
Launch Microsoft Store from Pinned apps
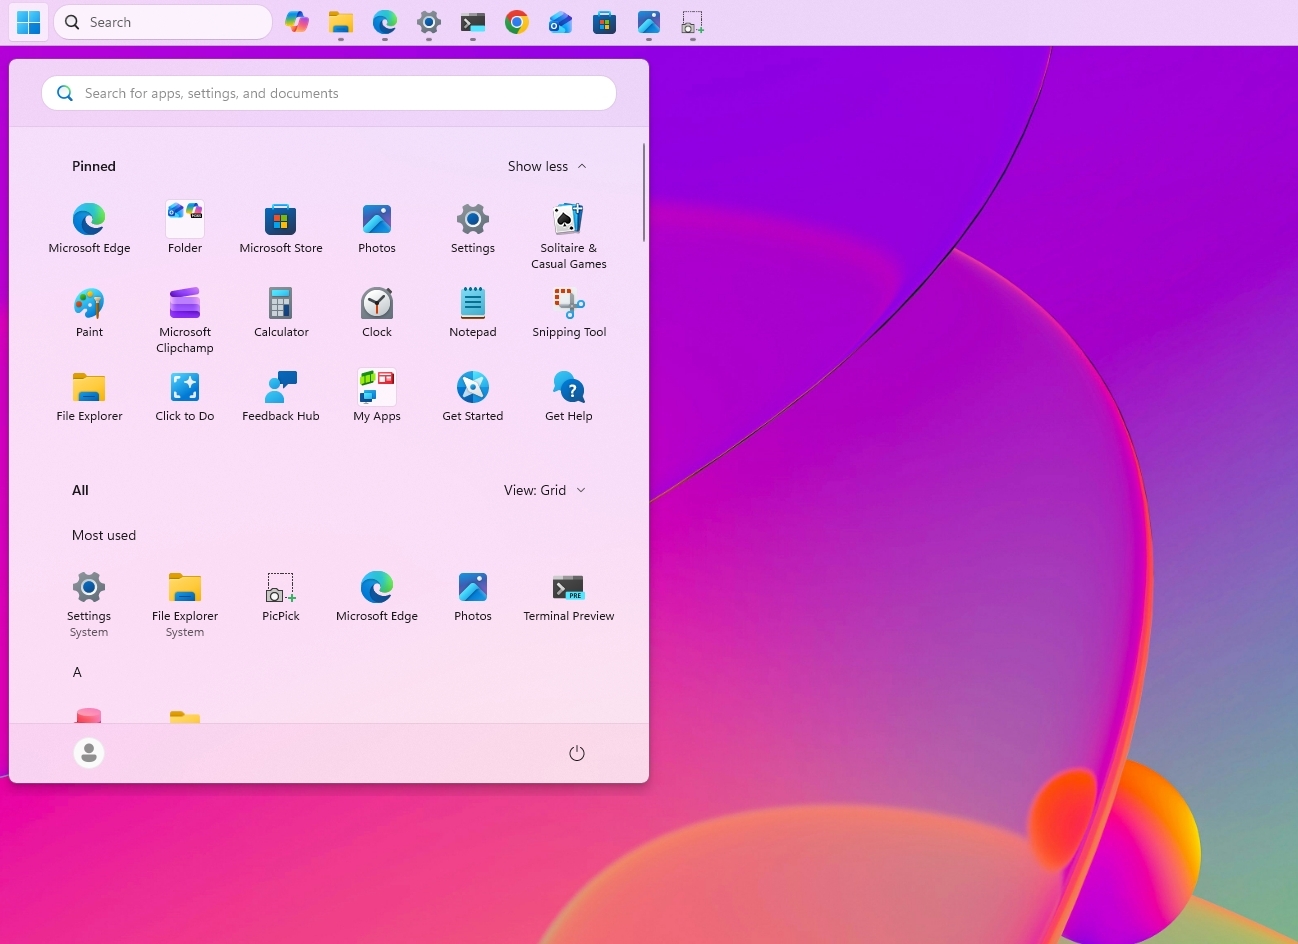pos(281,229)
